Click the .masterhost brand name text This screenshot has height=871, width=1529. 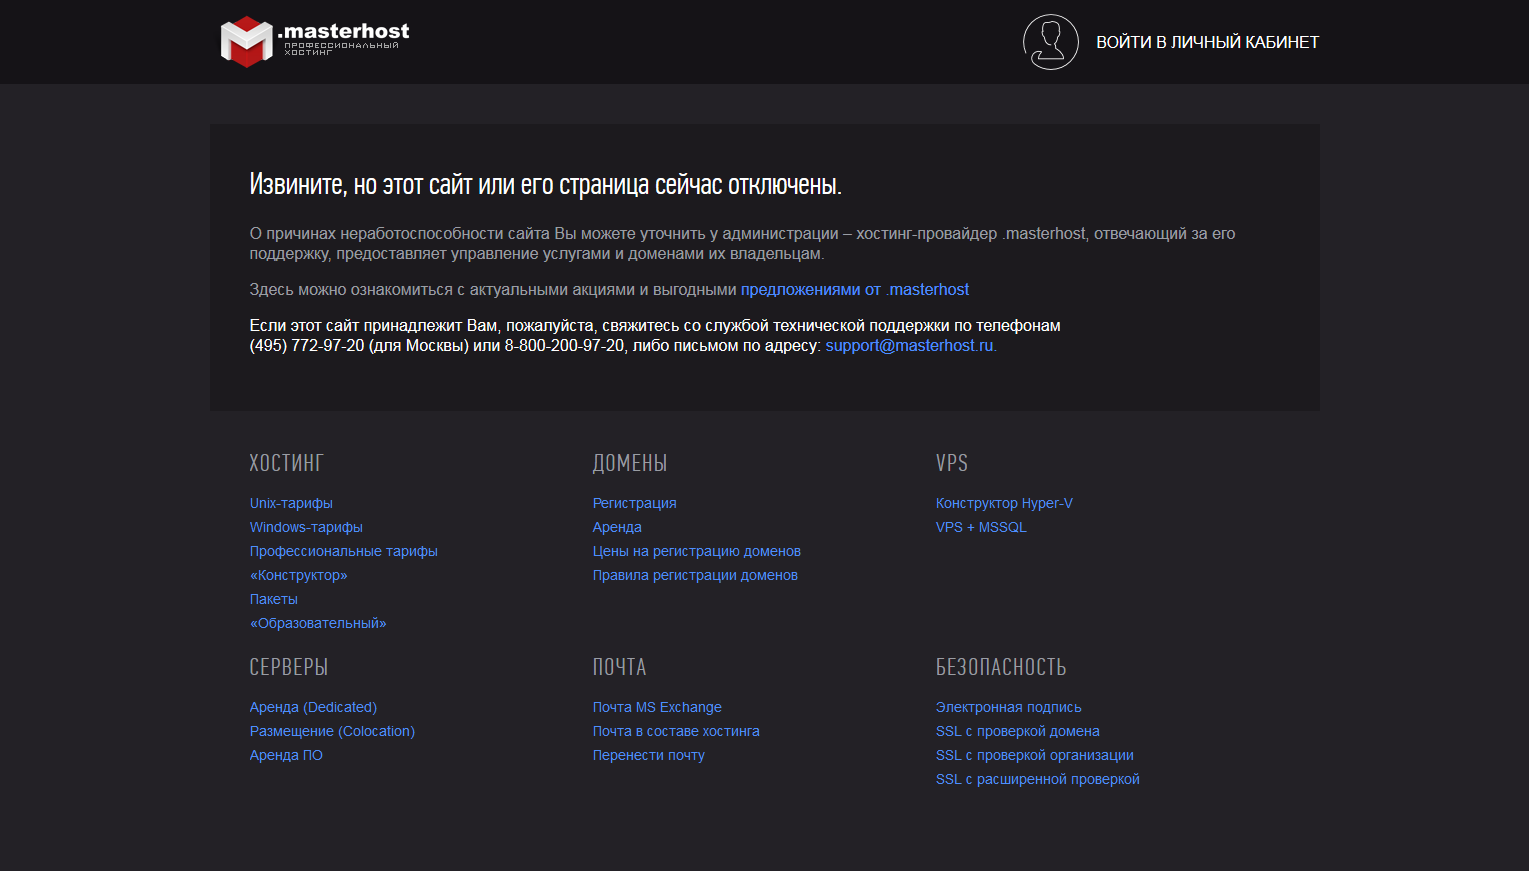click(344, 31)
